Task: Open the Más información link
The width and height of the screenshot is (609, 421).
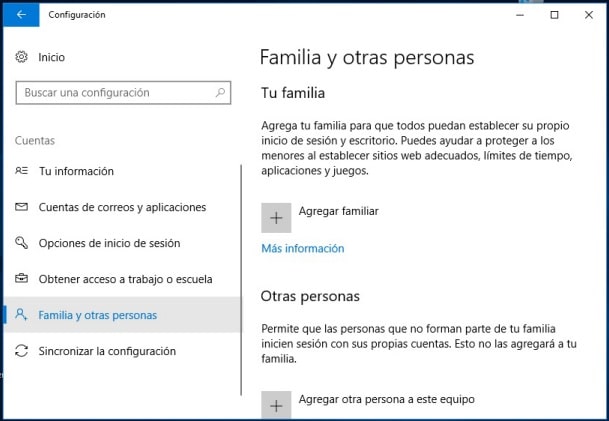Action: 302,249
